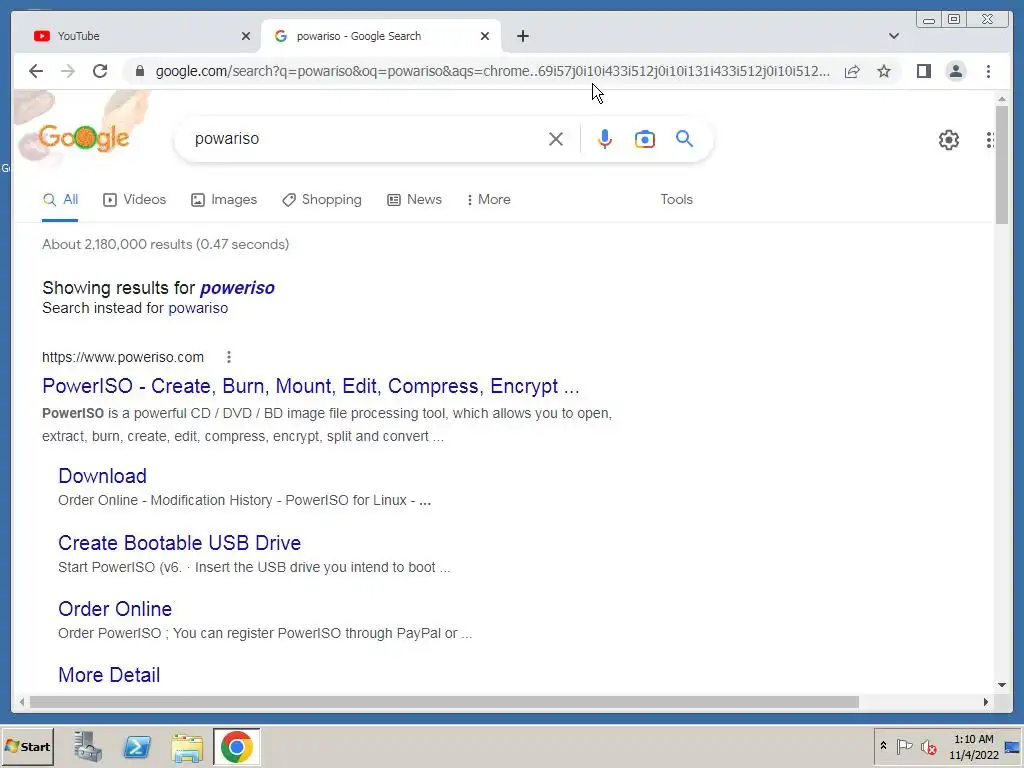Image resolution: width=1024 pixels, height=768 pixels.
Task: Click the suggested poweriso spelling link
Action: click(x=237, y=288)
